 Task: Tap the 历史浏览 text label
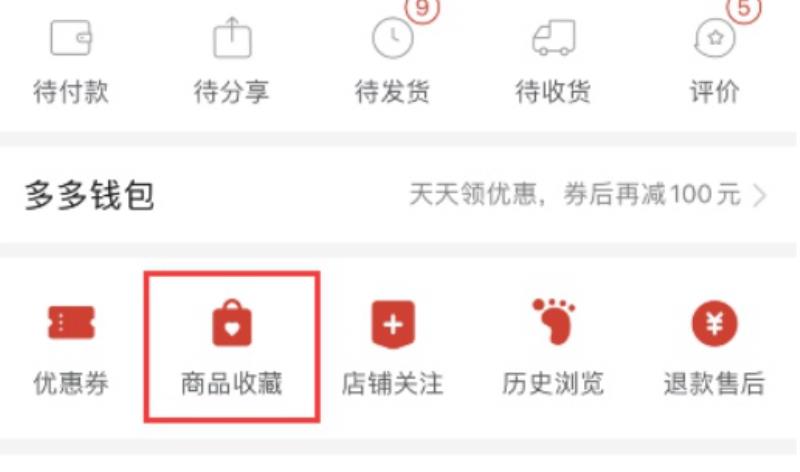[554, 384]
